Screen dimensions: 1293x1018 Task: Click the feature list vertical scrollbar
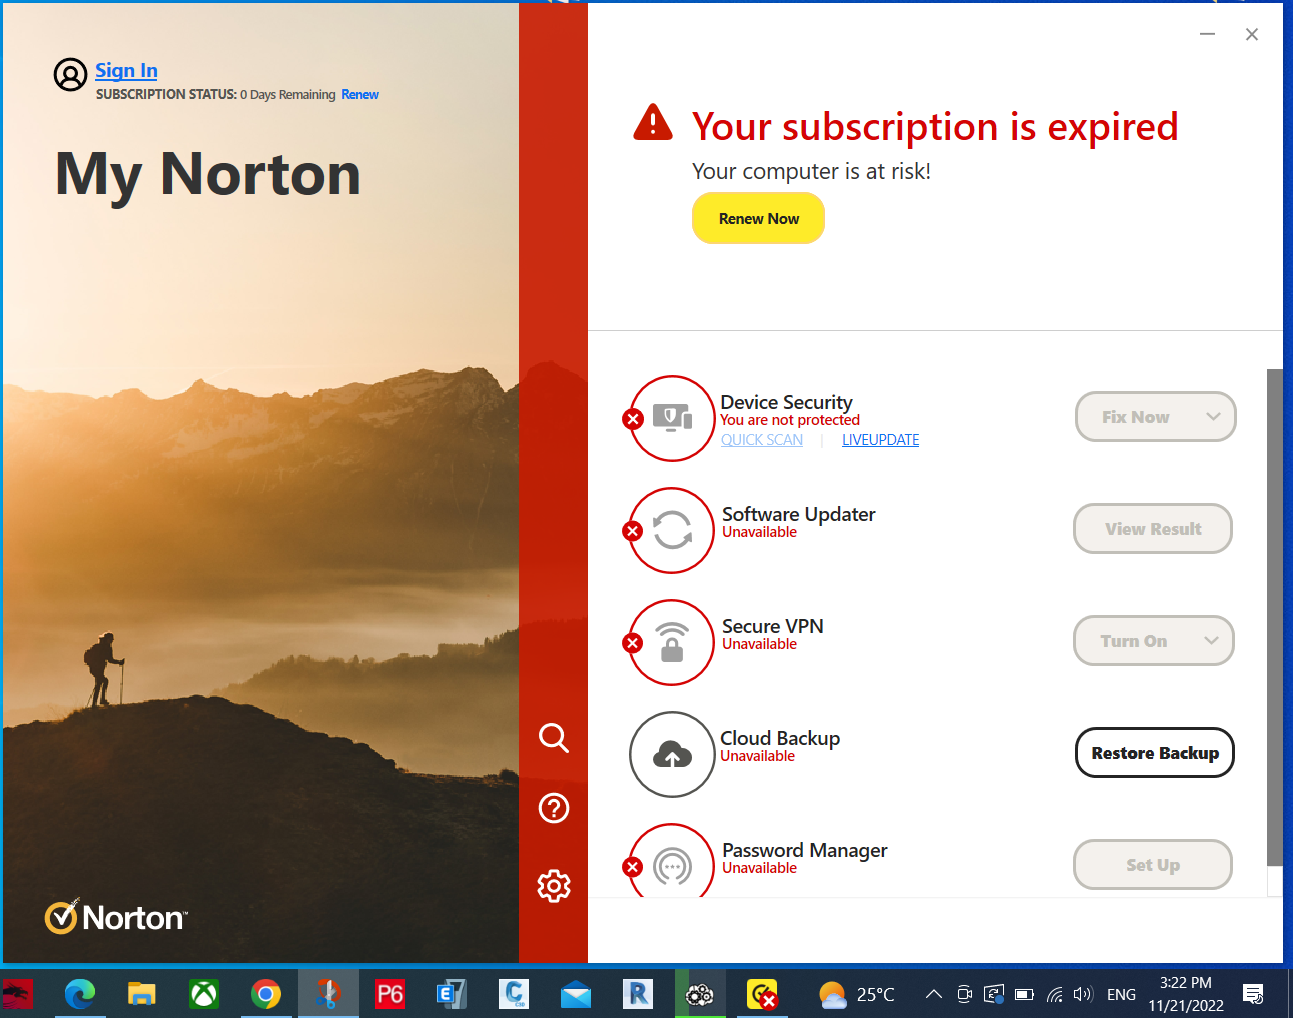coord(1274,617)
